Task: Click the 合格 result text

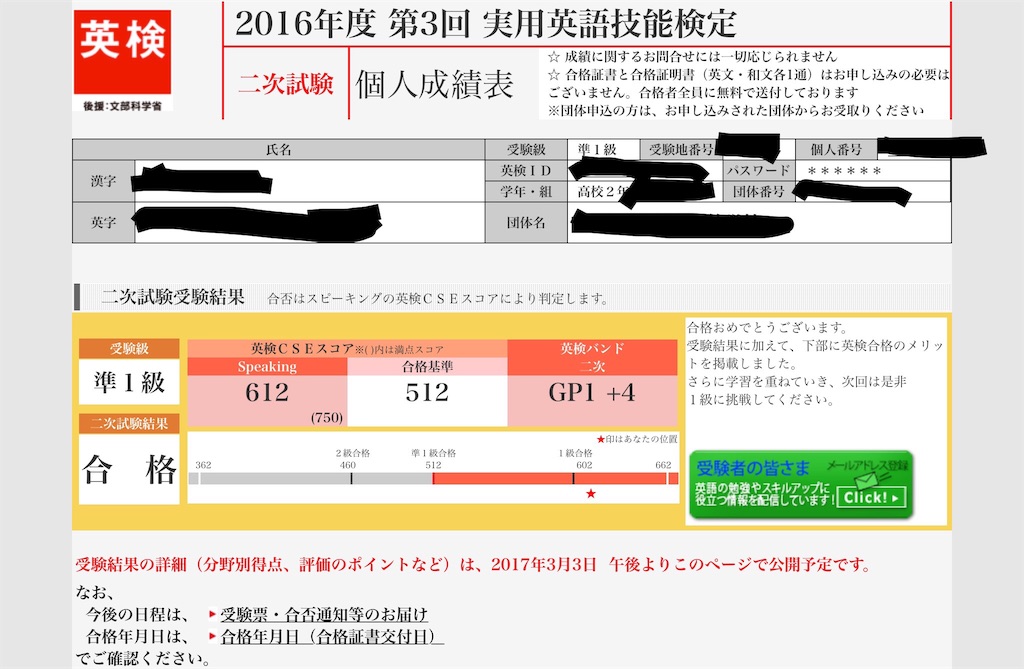Action: (x=129, y=469)
